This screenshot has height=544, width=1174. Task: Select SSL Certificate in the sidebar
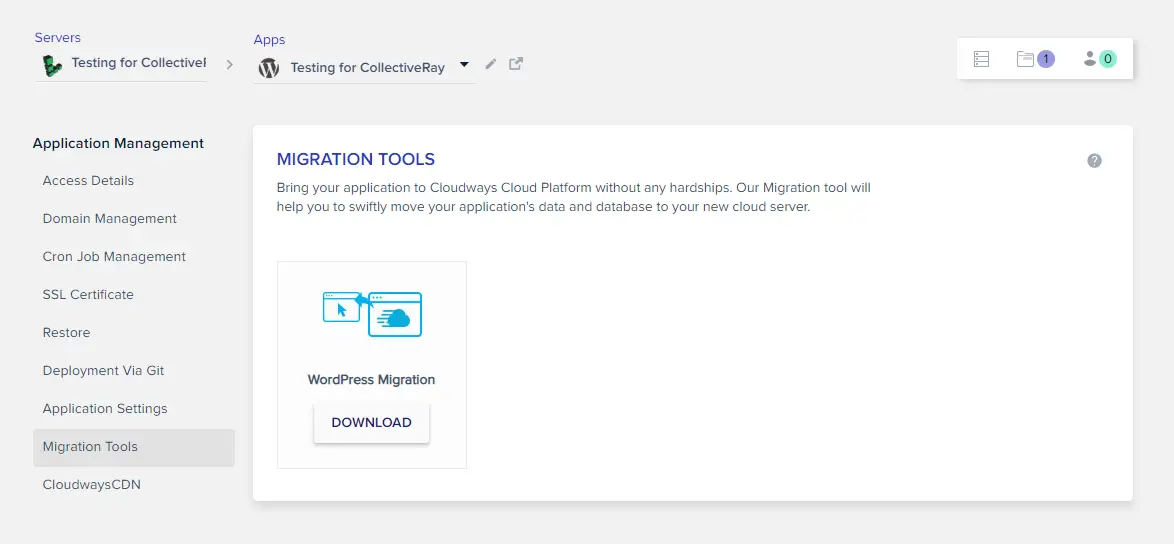88,295
